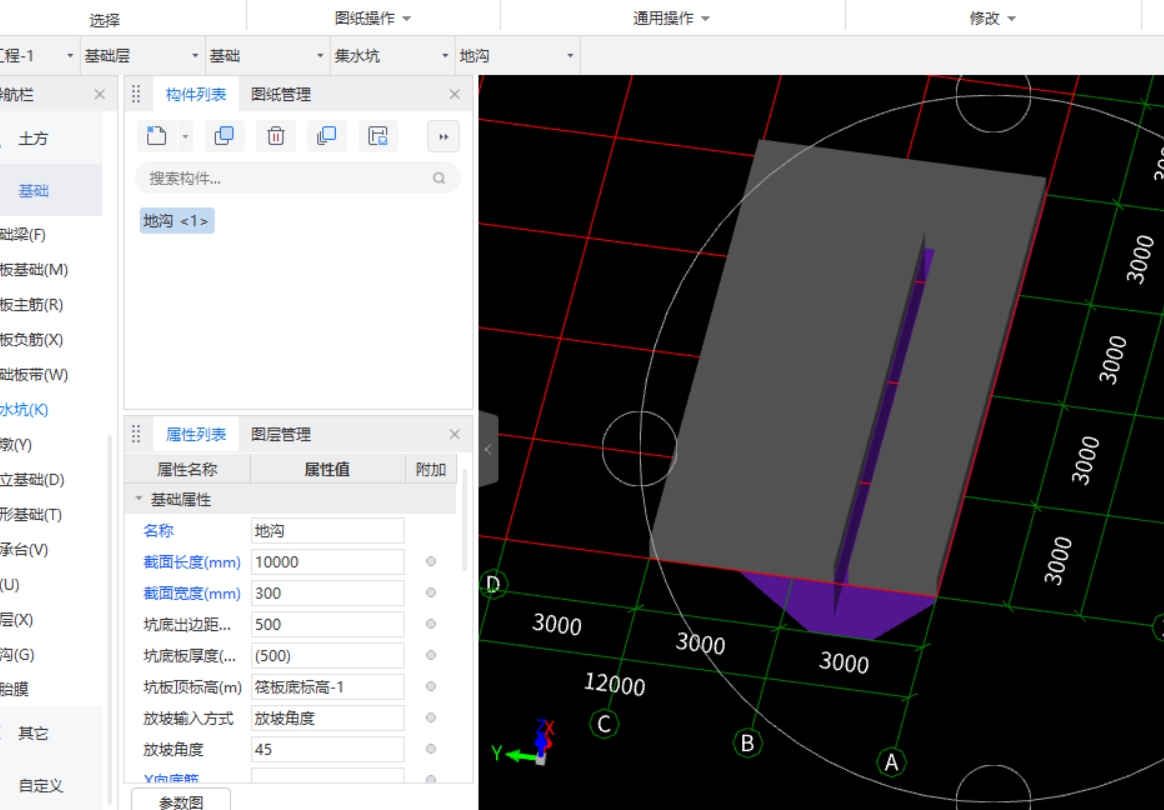Click the 附加 column header

(431, 469)
